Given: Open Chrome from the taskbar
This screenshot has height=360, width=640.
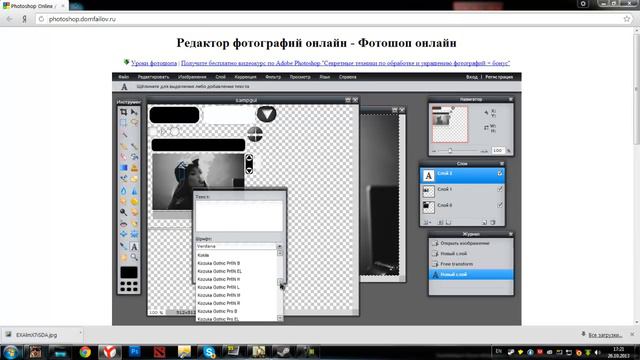Looking at the screenshot, I should 85,352.
